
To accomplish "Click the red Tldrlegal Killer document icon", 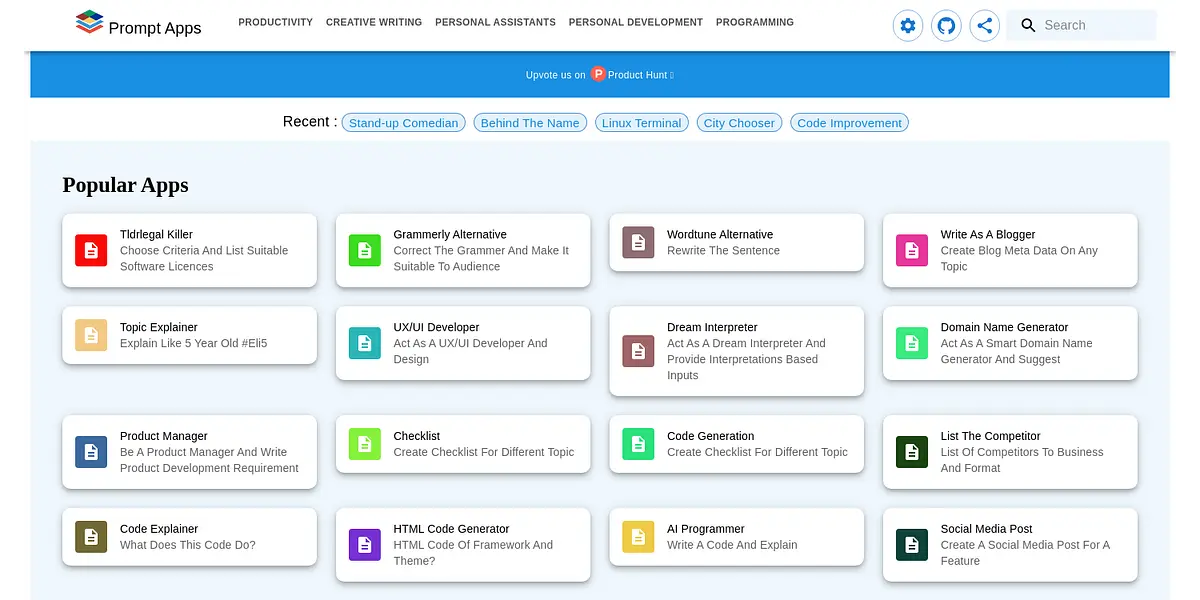I will tap(91, 250).
